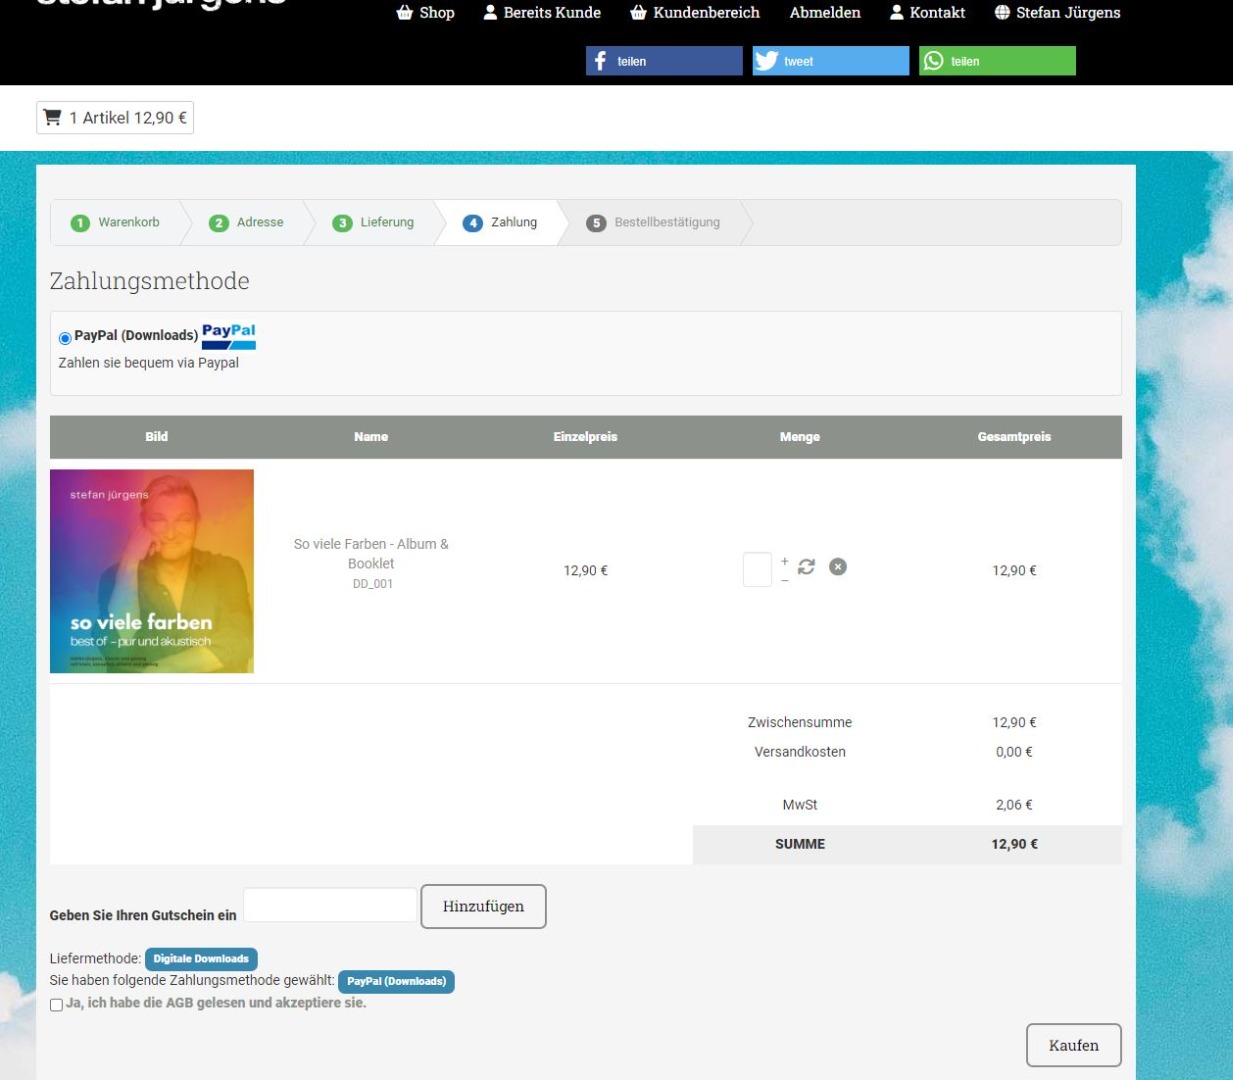Check the AGB acceptance checkbox
Image resolution: width=1233 pixels, height=1080 pixels.
pos(56,1005)
